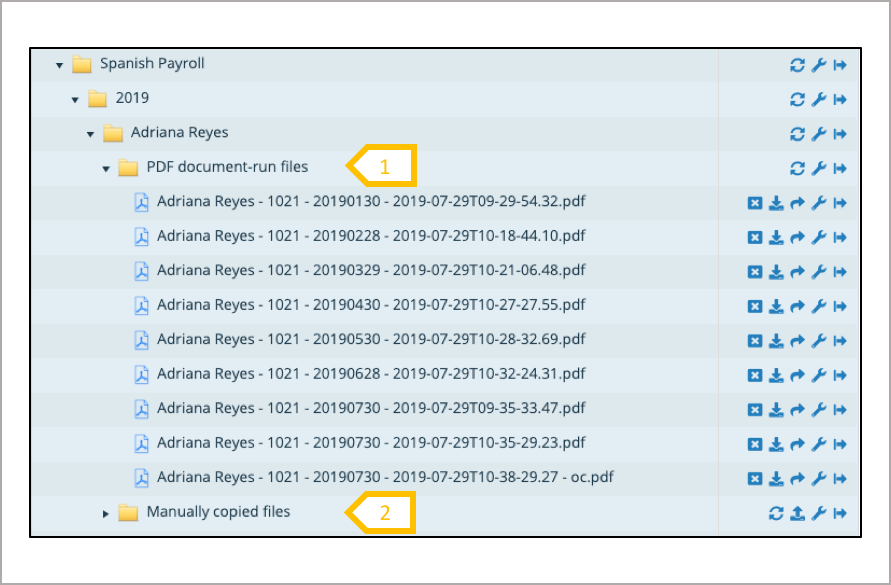The width and height of the screenshot is (891, 585).
Task: Download the 20190228 PDF file
Action: [776, 238]
